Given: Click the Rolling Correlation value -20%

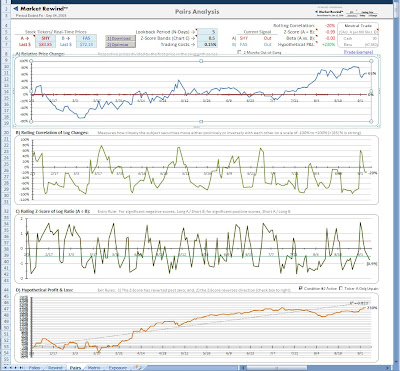Looking at the screenshot, I should (330, 26).
